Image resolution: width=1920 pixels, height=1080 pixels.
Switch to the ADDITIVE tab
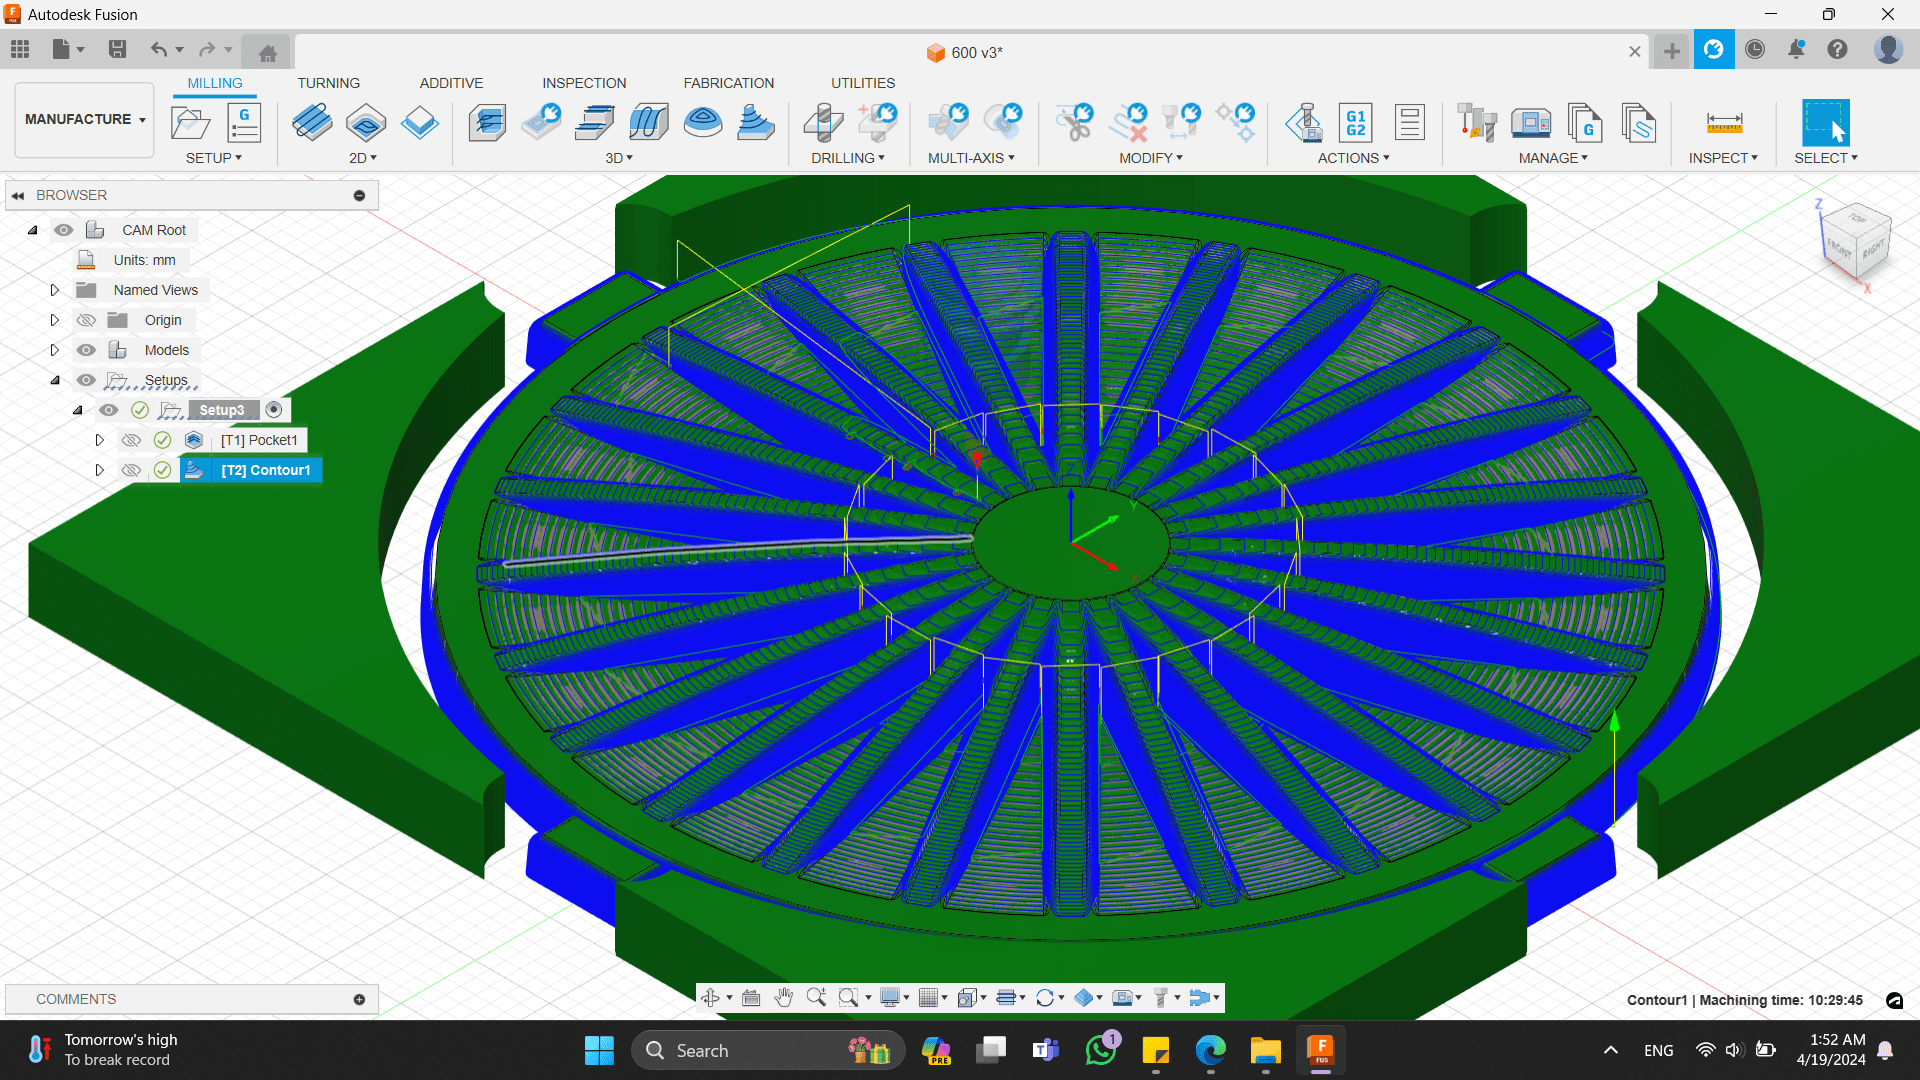(x=451, y=83)
